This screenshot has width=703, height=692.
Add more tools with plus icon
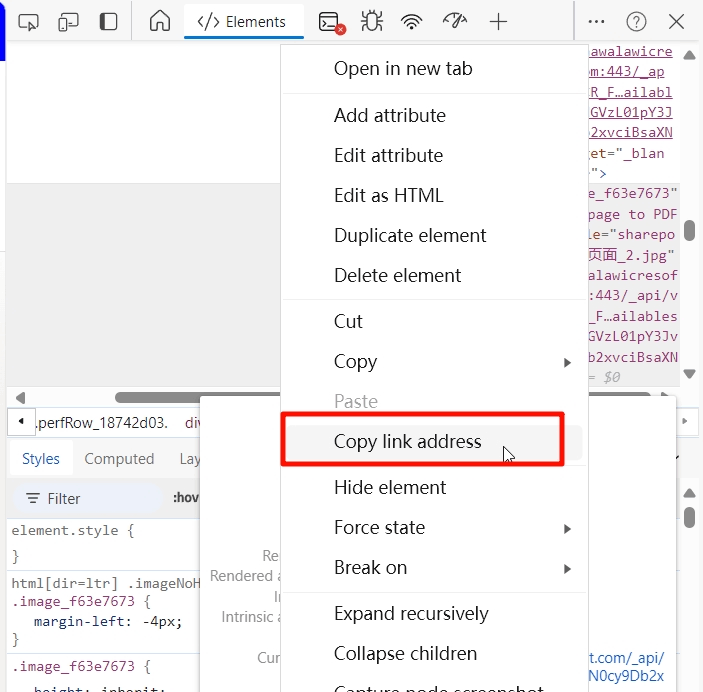tap(498, 22)
